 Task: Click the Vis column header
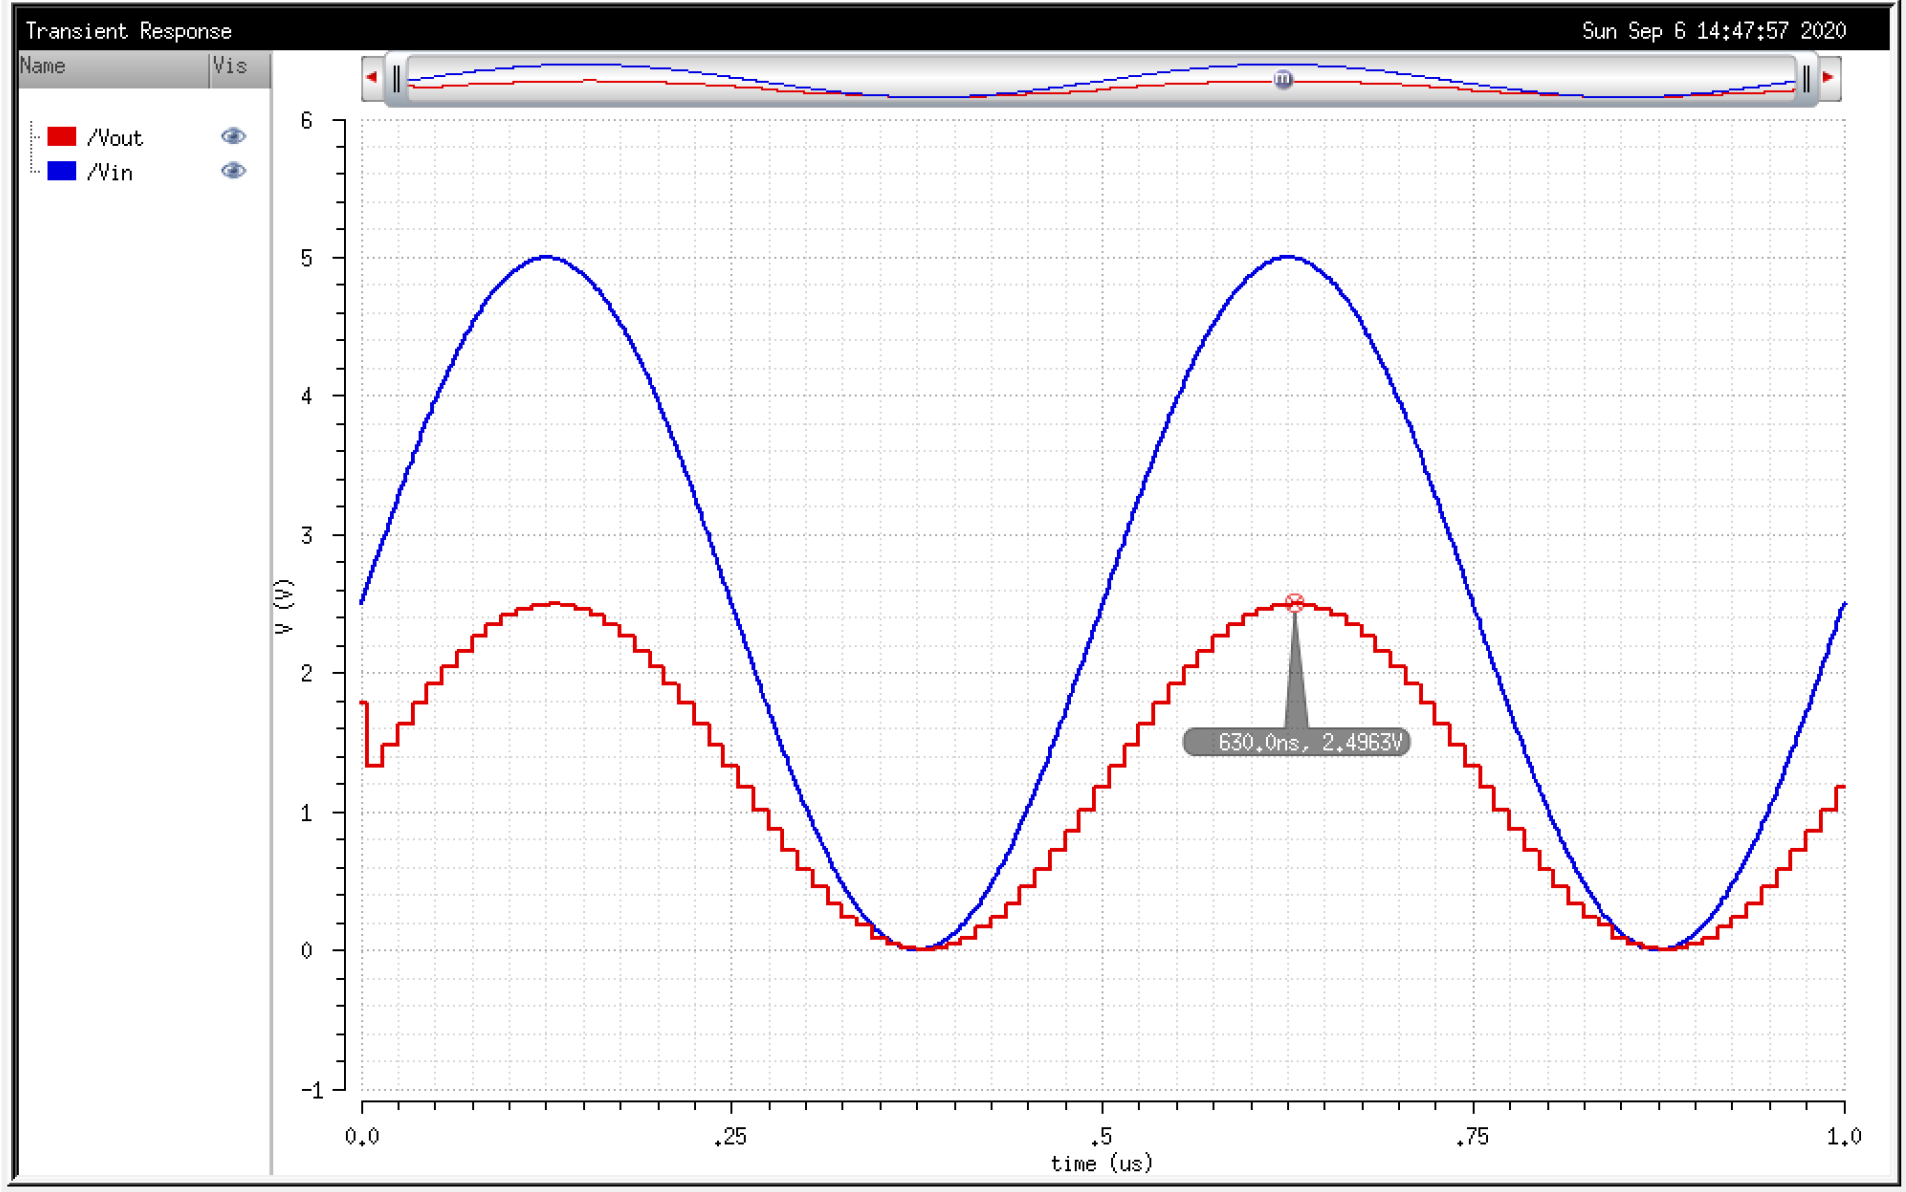coord(232,66)
